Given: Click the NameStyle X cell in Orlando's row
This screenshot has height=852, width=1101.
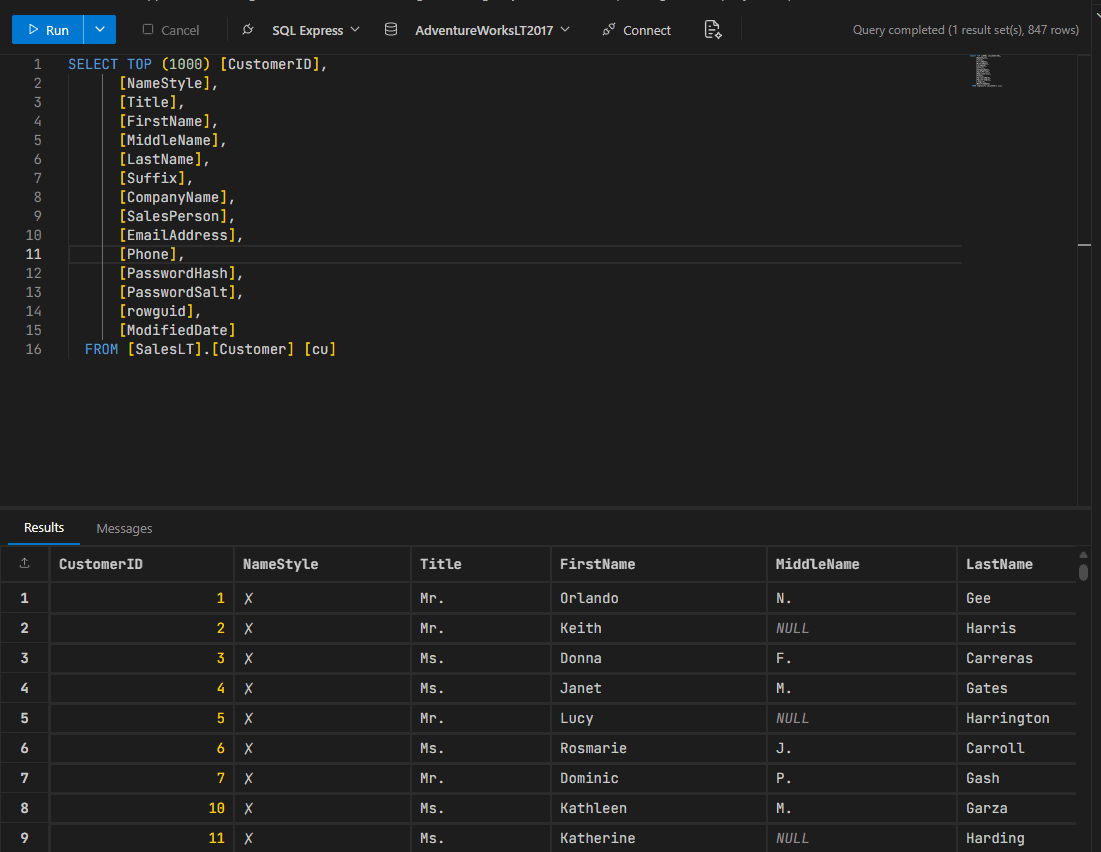Looking at the screenshot, I should 322,598.
